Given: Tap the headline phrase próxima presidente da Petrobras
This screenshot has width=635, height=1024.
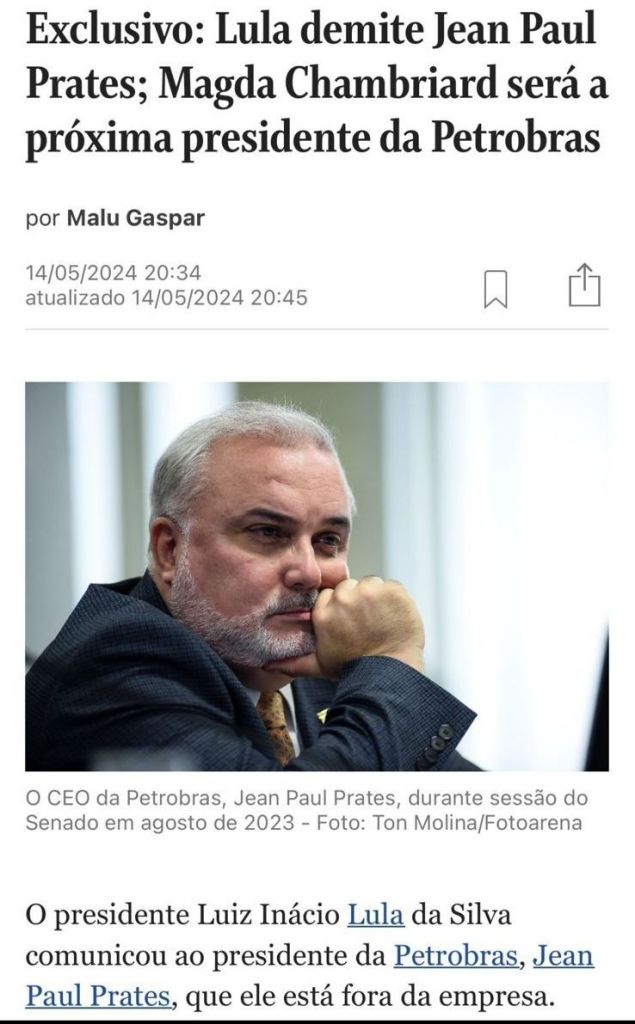Looking at the screenshot, I should (312, 138).
